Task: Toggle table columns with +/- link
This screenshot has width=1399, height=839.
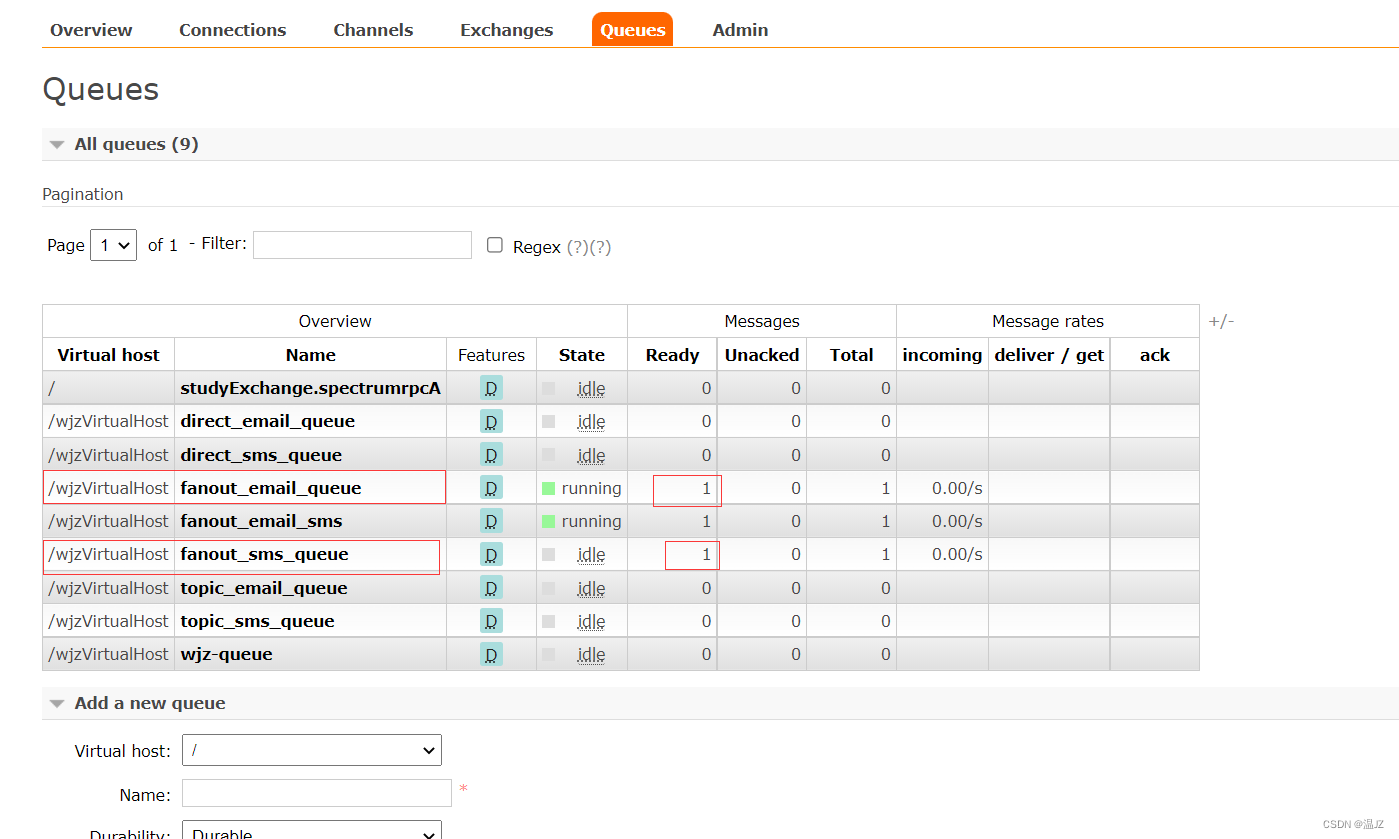Action: (x=1221, y=321)
